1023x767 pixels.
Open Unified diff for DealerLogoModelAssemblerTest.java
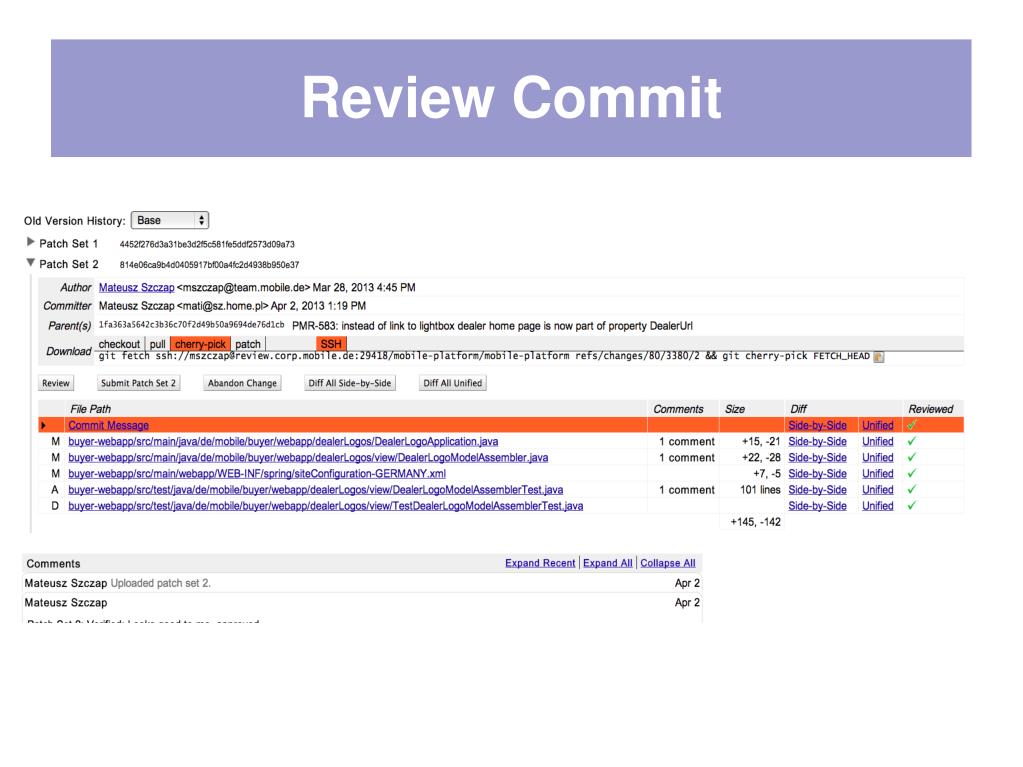[x=878, y=490]
